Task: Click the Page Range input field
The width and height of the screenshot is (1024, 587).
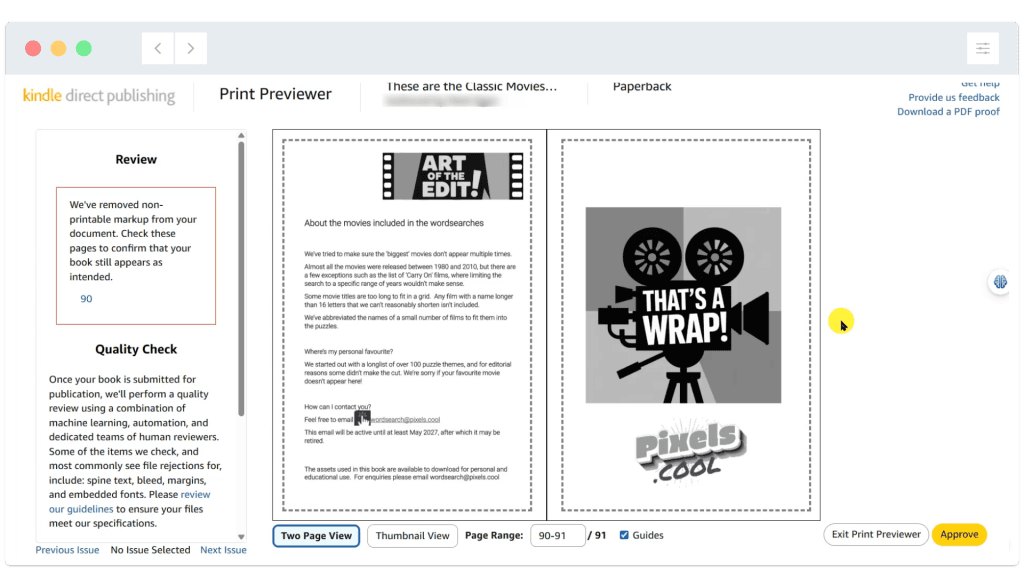Action: [557, 535]
